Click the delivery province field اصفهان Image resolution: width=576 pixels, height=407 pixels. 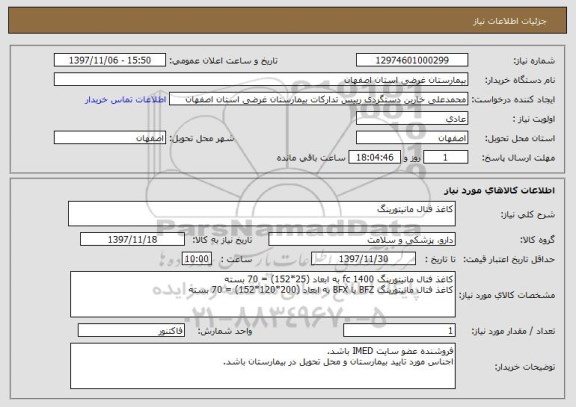point(412,138)
